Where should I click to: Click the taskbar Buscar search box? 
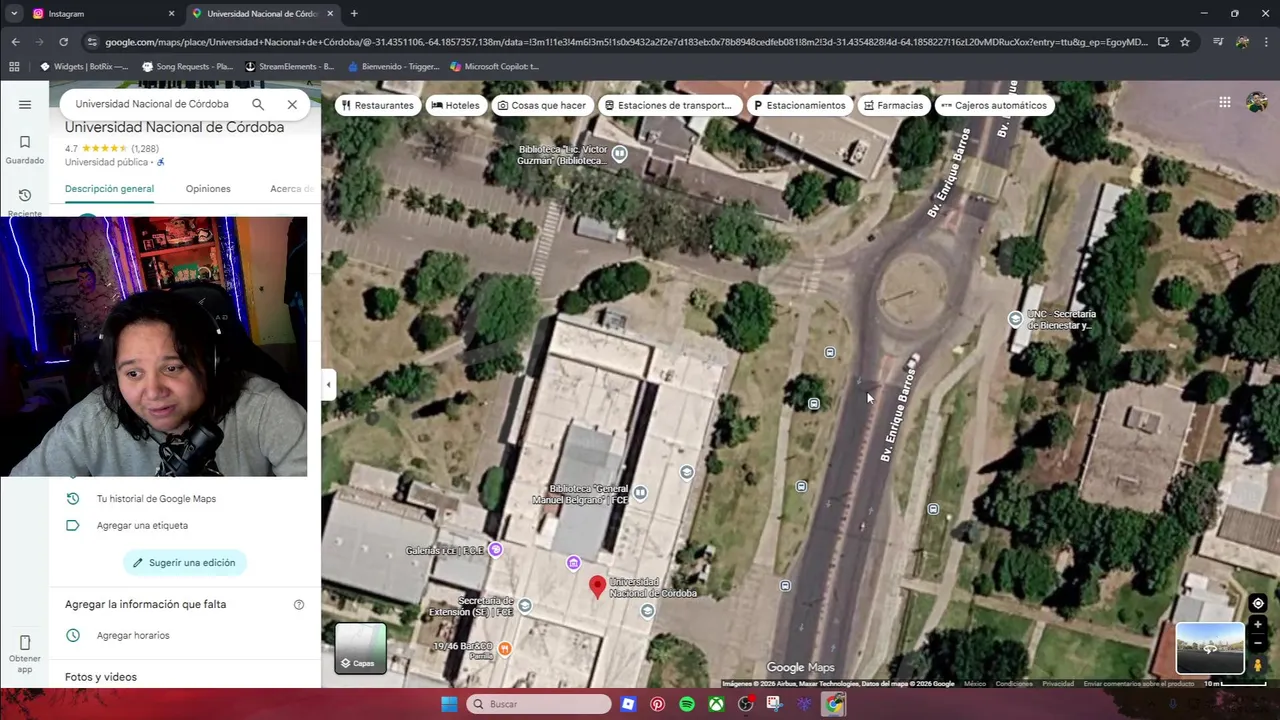[x=539, y=704]
